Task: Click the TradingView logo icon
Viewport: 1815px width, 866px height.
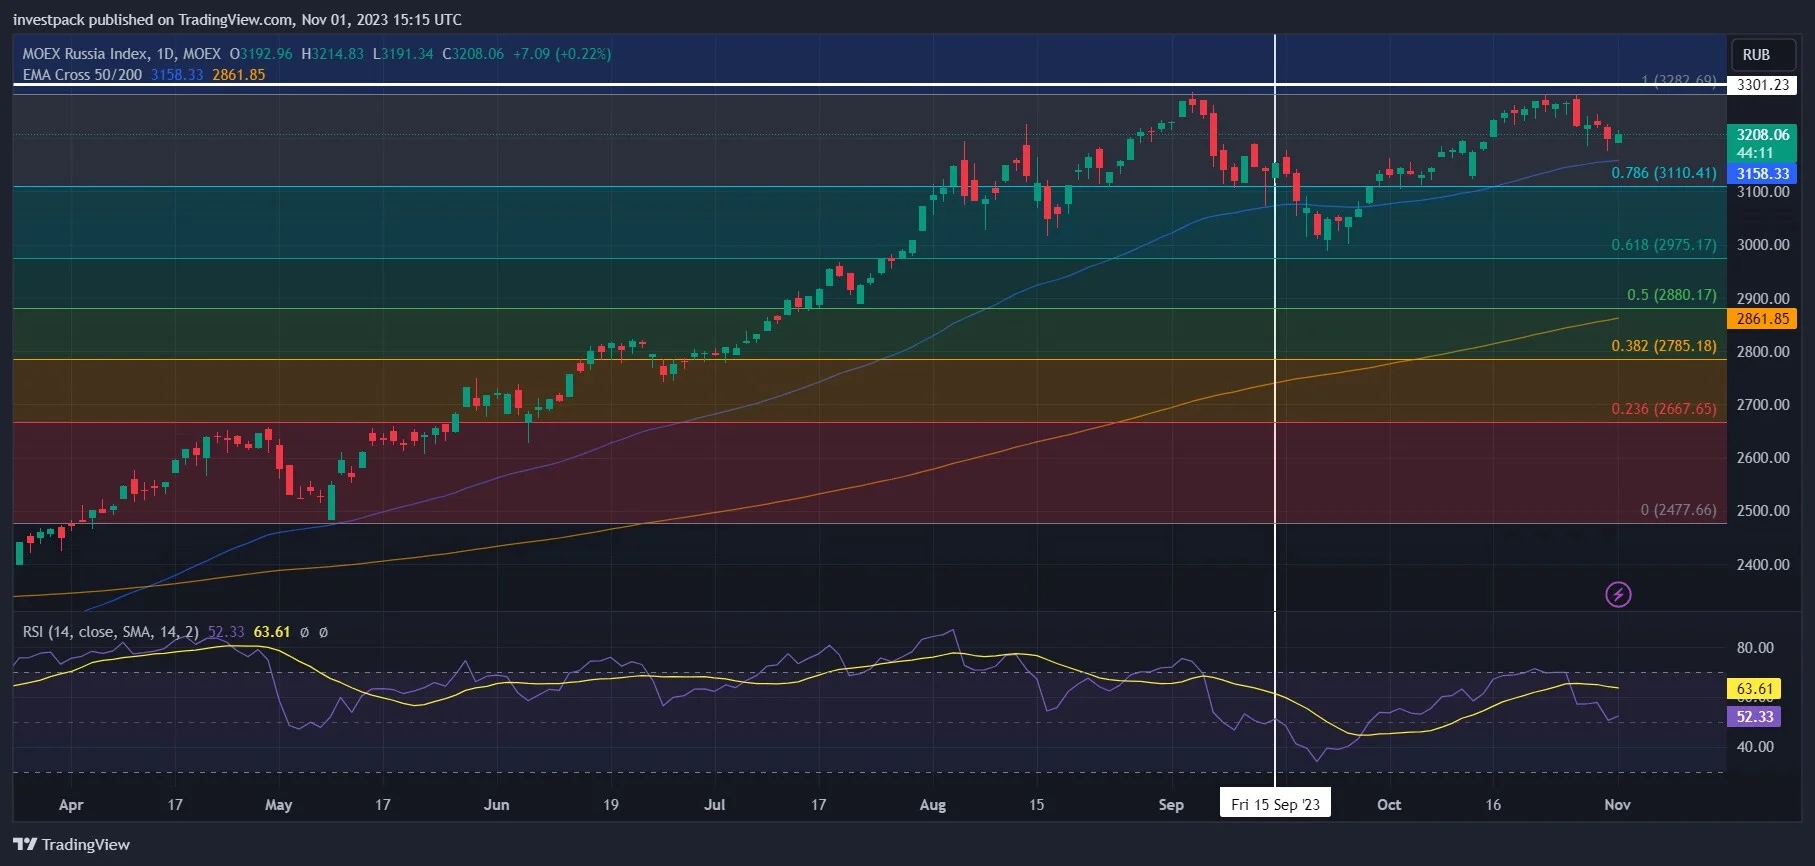Action: pyautogui.click(x=25, y=845)
